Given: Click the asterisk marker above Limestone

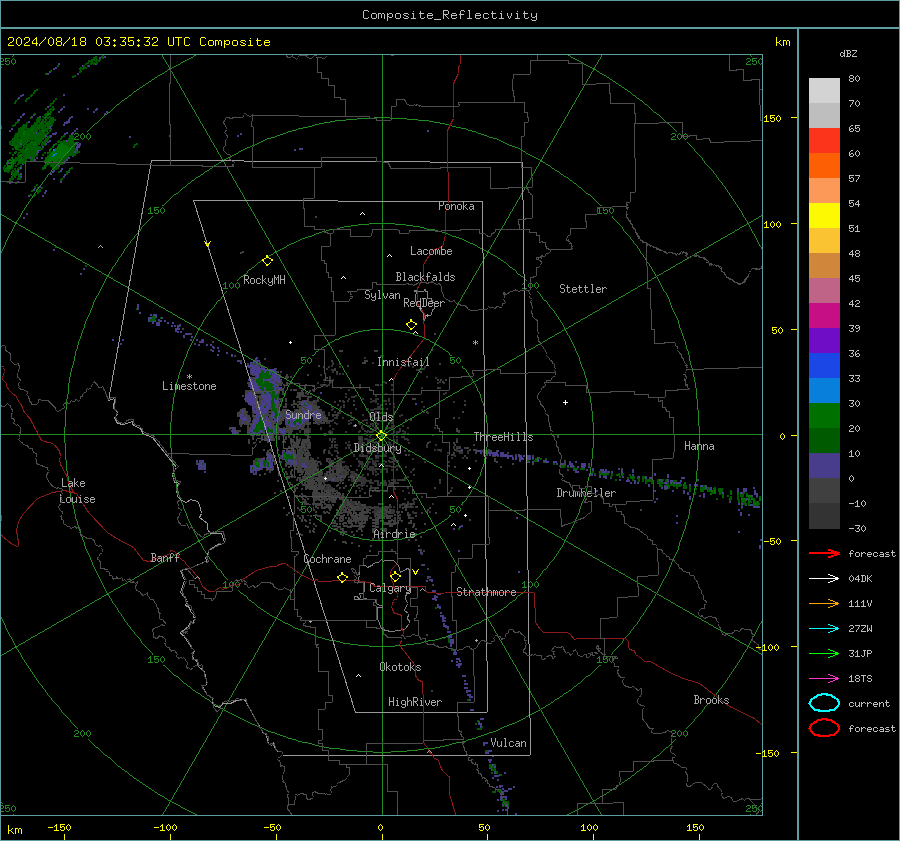Looking at the screenshot, I should point(189,377).
